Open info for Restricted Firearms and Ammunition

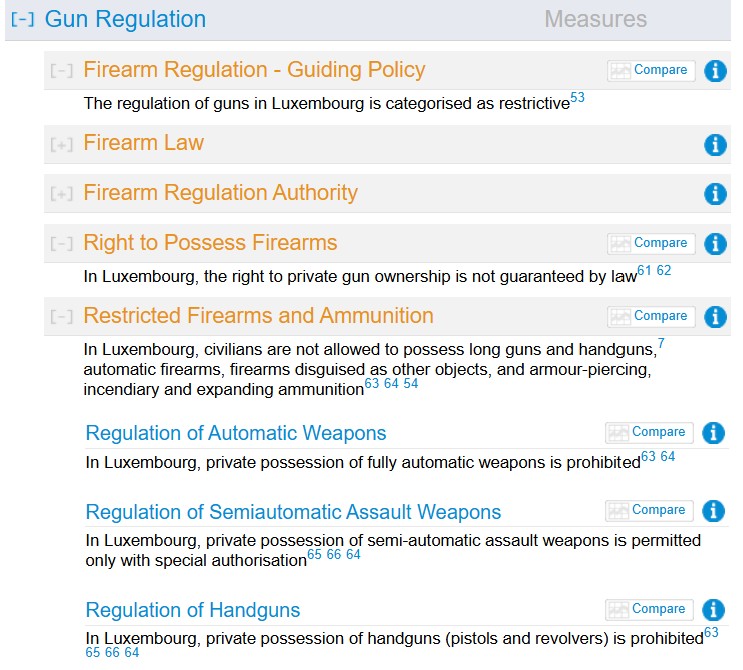pos(715,317)
